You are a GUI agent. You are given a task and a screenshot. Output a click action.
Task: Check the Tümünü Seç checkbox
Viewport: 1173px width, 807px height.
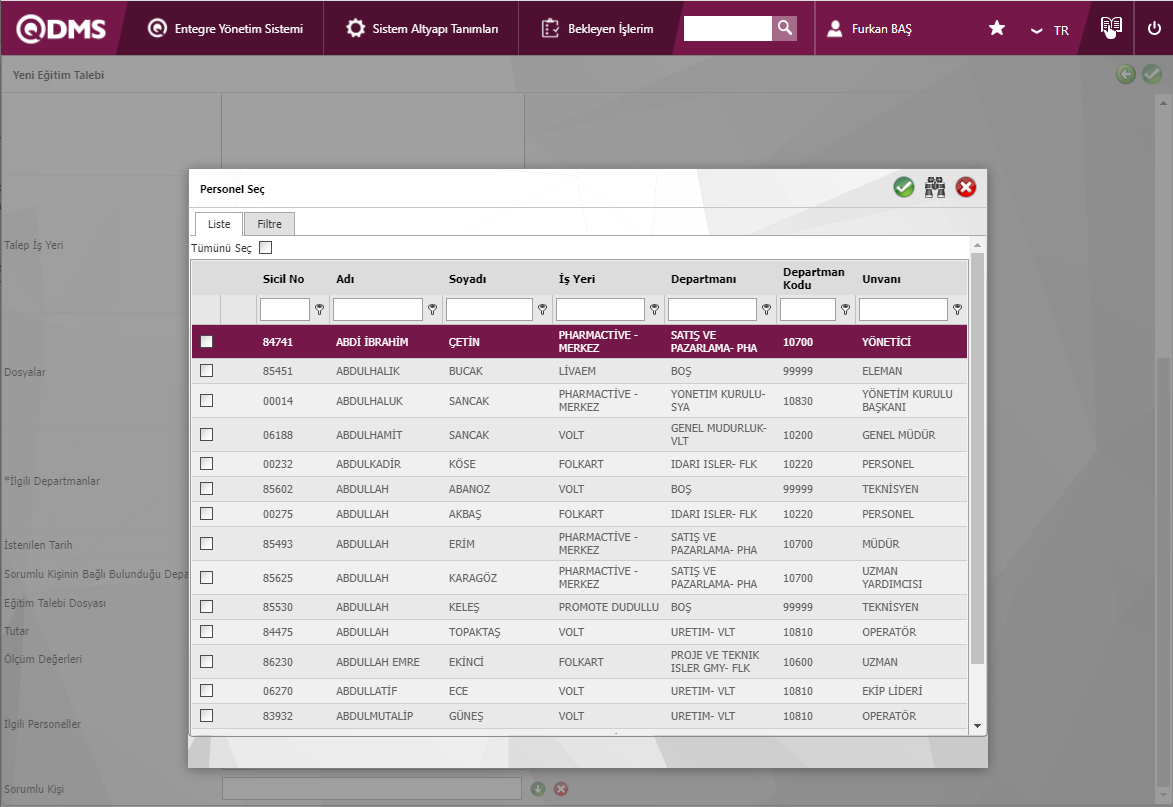coord(265,248)
